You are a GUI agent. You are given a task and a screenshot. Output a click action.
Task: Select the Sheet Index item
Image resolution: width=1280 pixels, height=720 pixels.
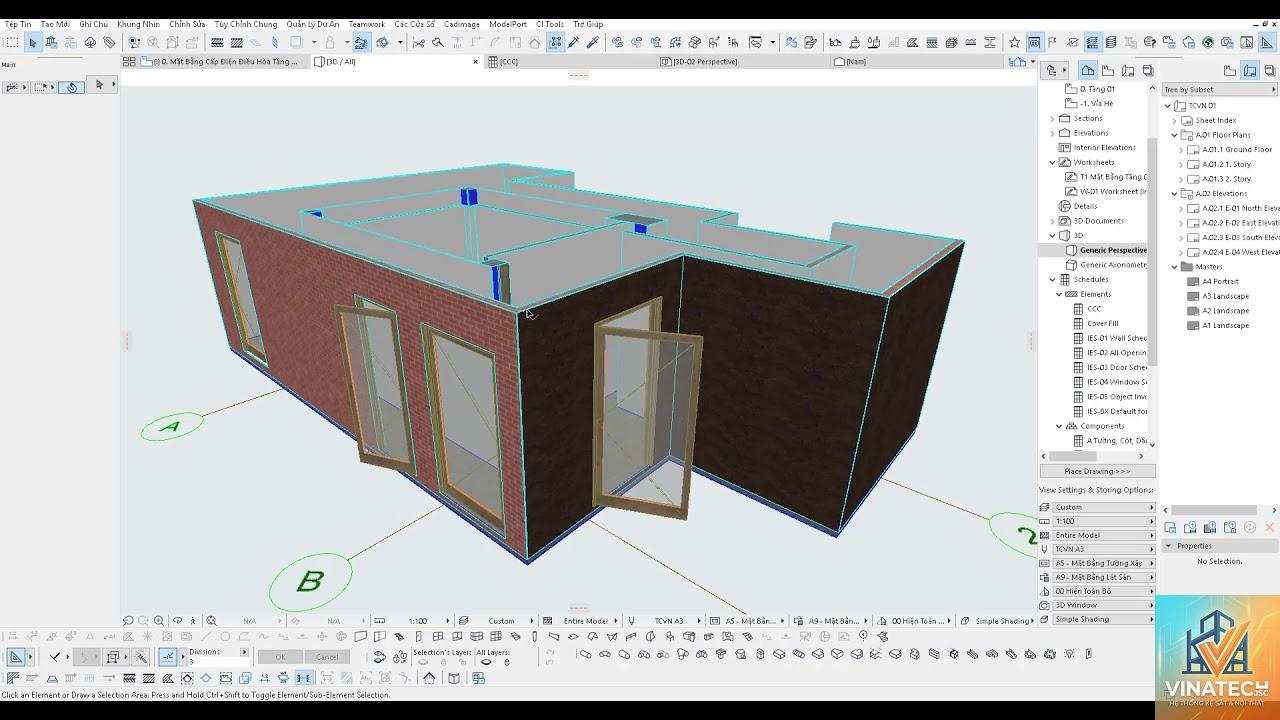click(1216, 120)
